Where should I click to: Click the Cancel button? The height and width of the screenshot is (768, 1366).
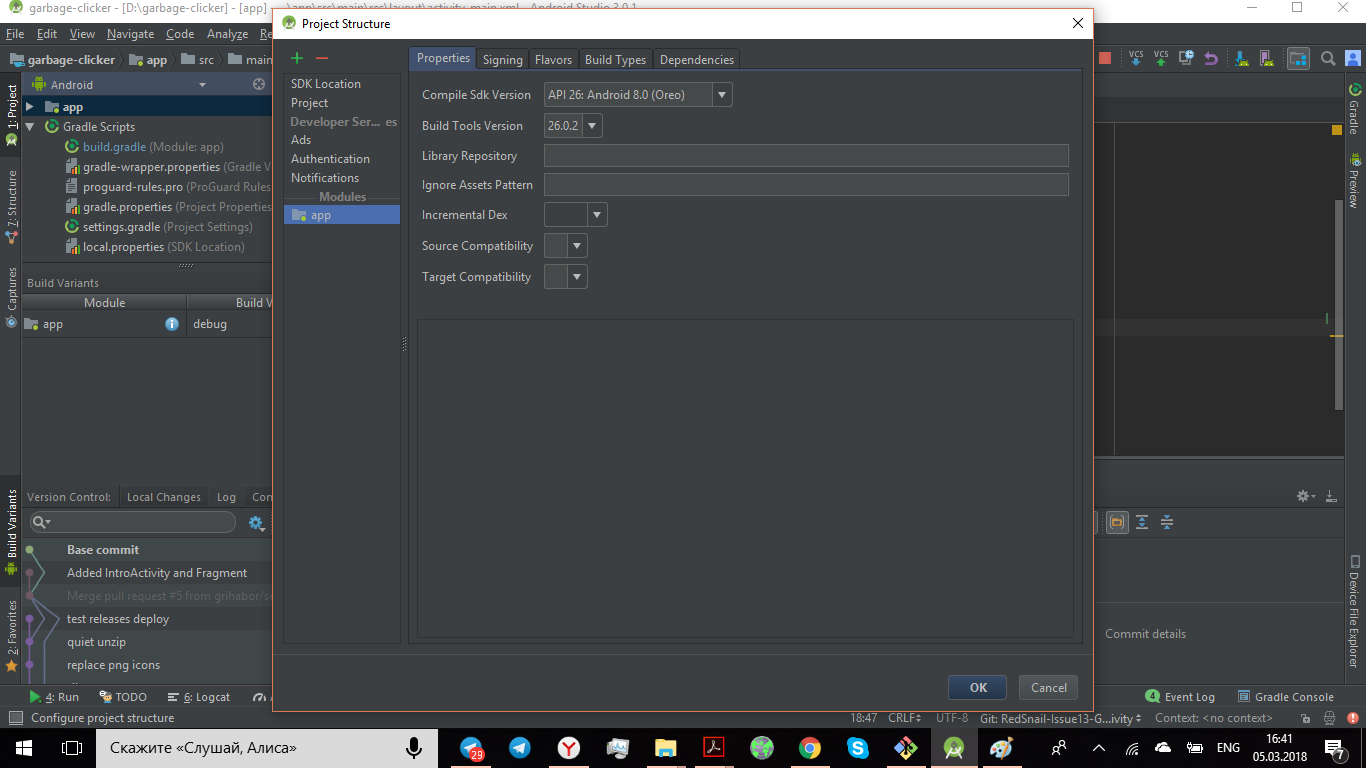[1048, 687]
